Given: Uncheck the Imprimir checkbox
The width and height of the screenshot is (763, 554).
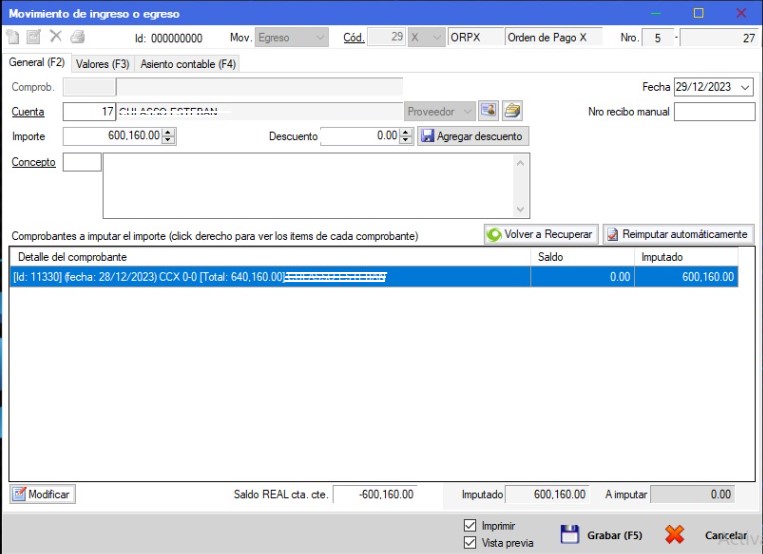Looking at the screenshot, I should click(471, 526).
